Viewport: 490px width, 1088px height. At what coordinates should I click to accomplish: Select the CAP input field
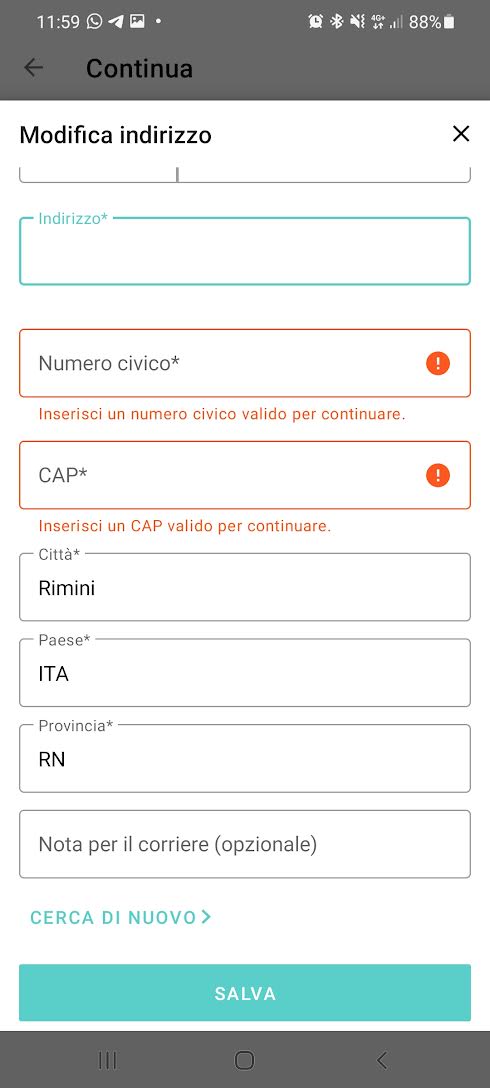(245, 475)
